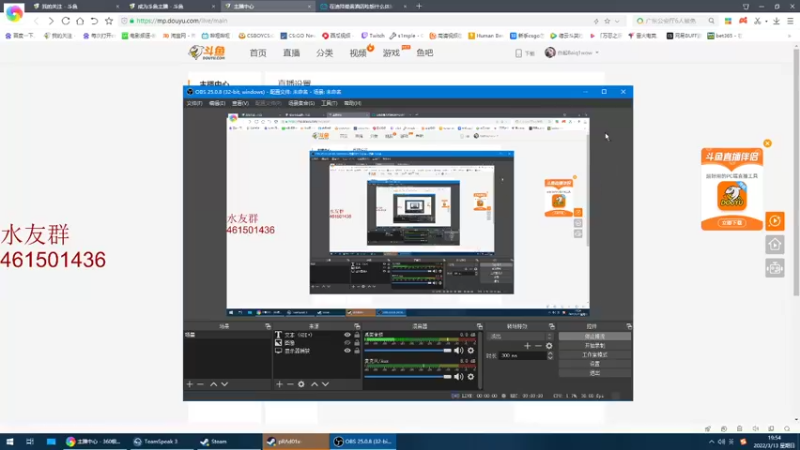Open a new browser tab with plus
The height and width of the screenshot is (450, 800).
(x=419, y=6)
